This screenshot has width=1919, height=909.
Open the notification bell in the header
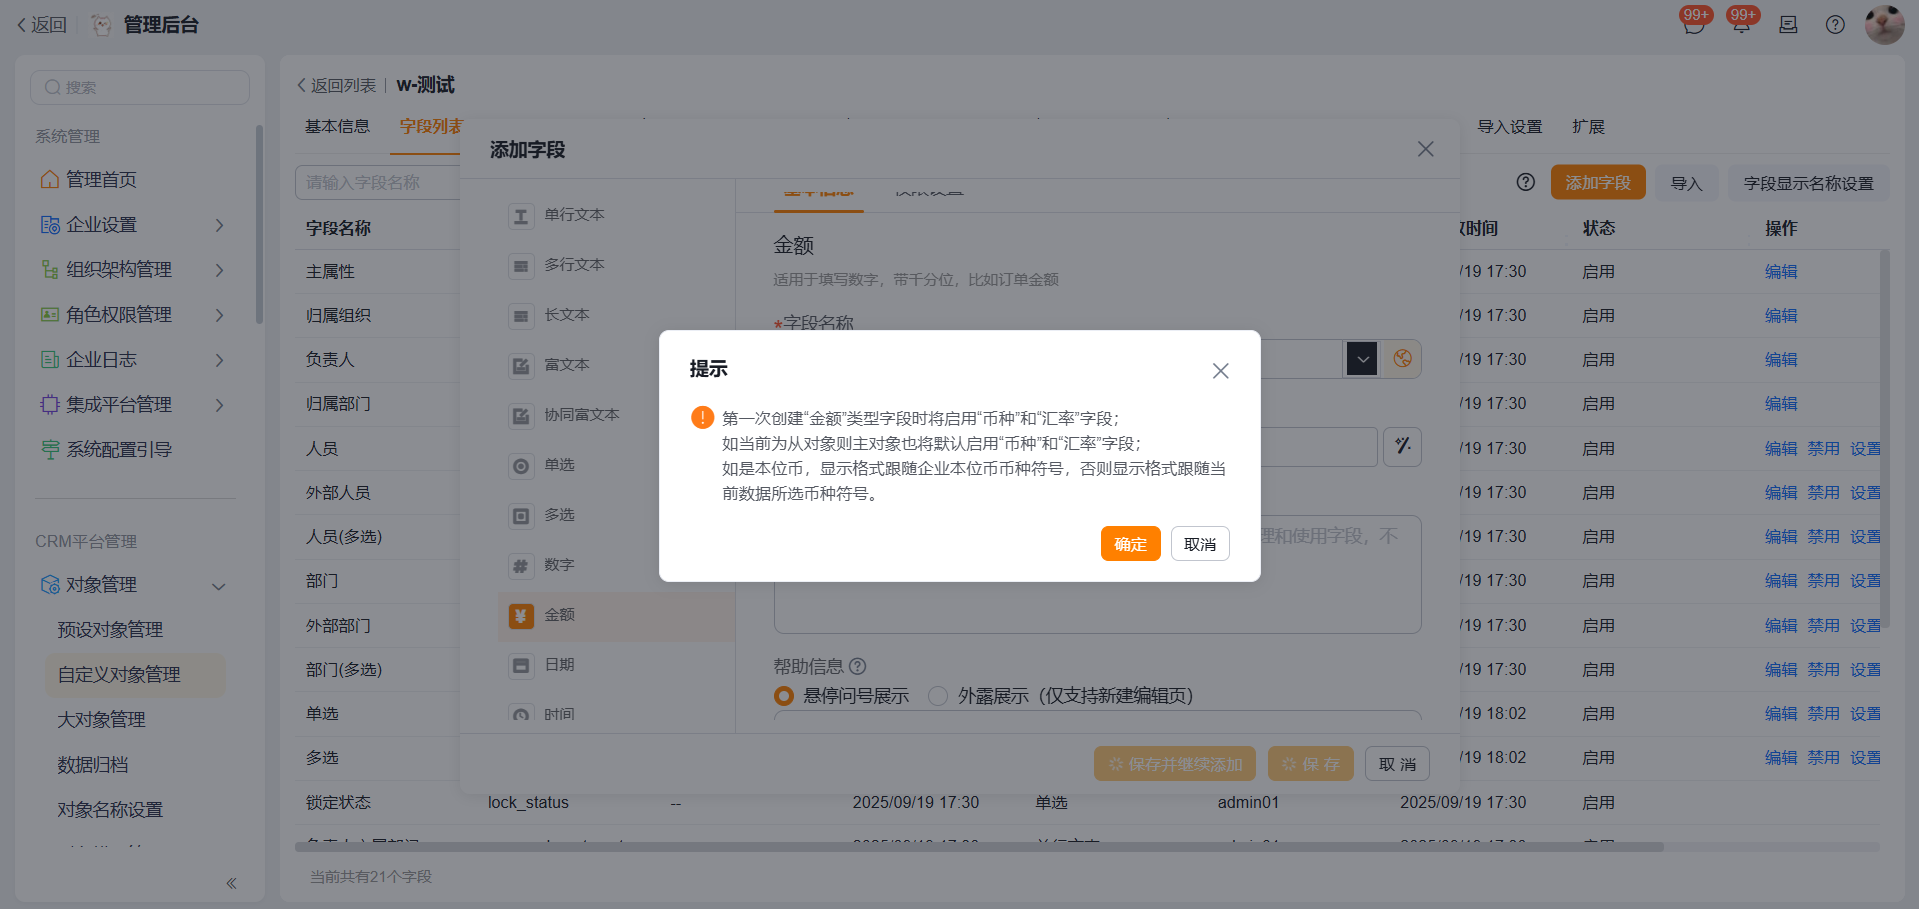pyautogui.click(x=1741, y=25)
